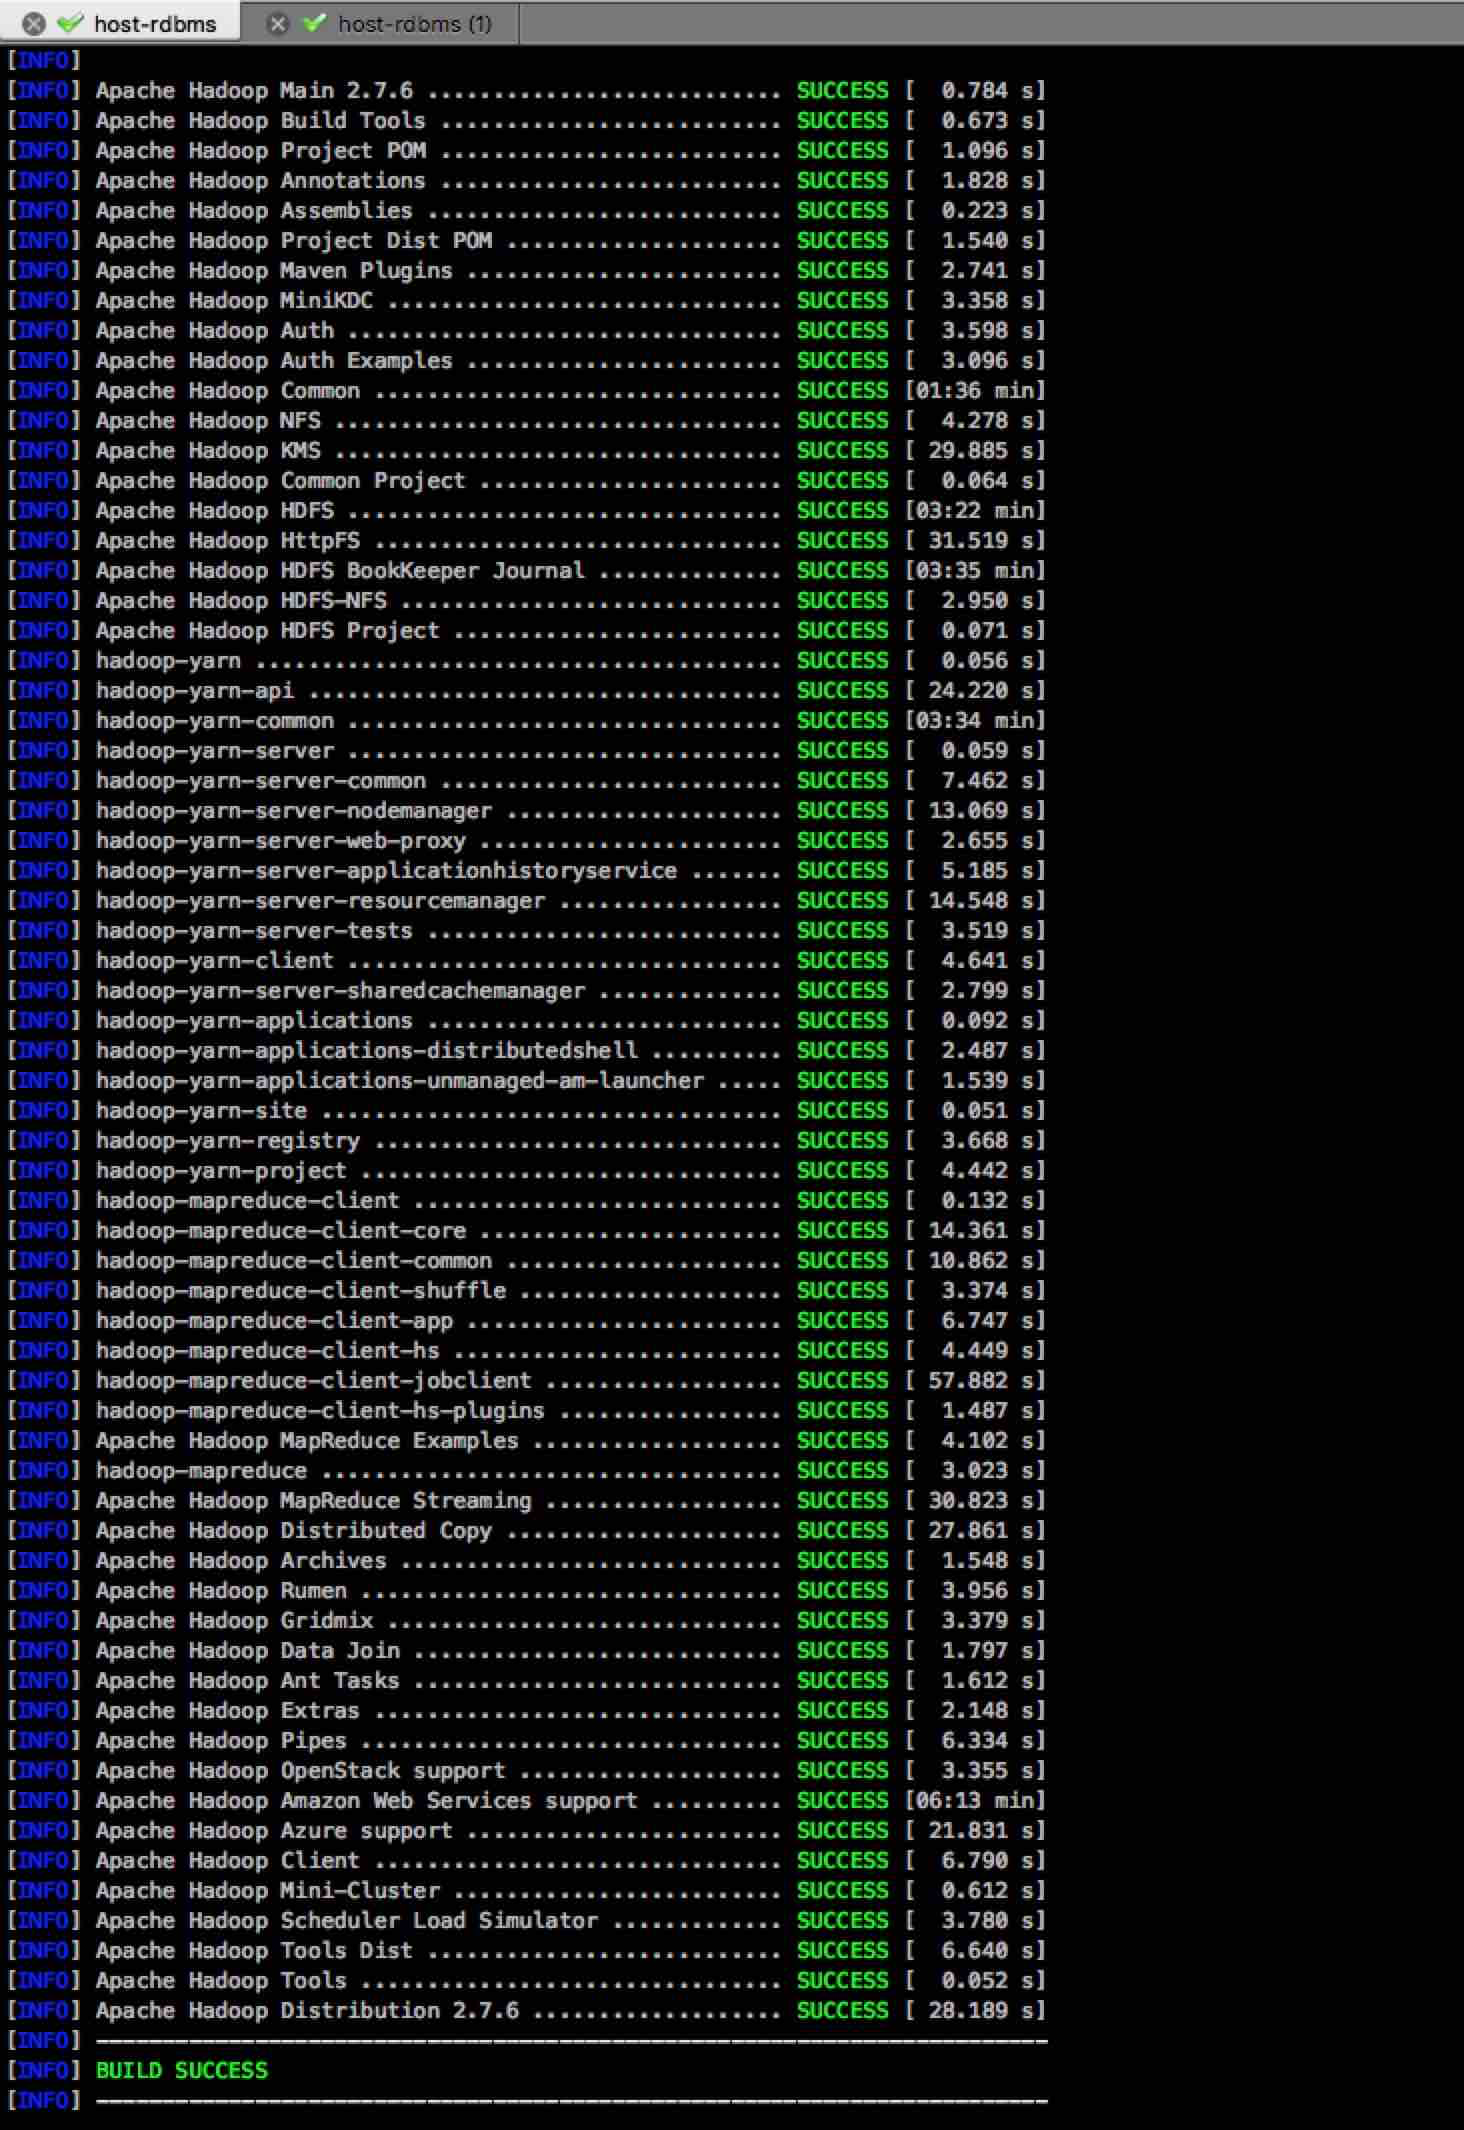
Task: Close the active host-rdbms tab
Action: [x=33, y=23]
